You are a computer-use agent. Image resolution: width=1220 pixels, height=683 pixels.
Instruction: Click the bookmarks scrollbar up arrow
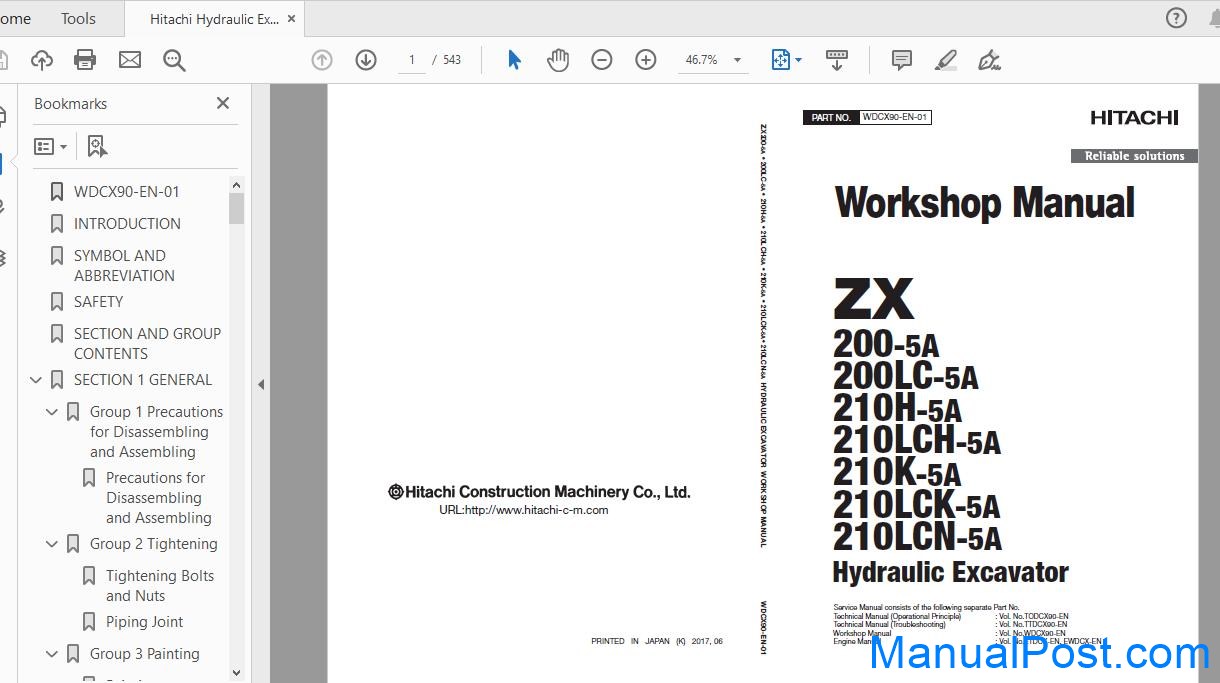coord(237,185)
